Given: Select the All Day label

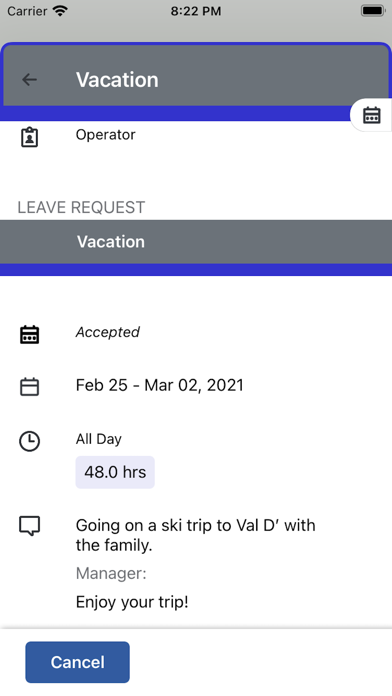Looking at the screenshot, I should [x=99, y=439].
